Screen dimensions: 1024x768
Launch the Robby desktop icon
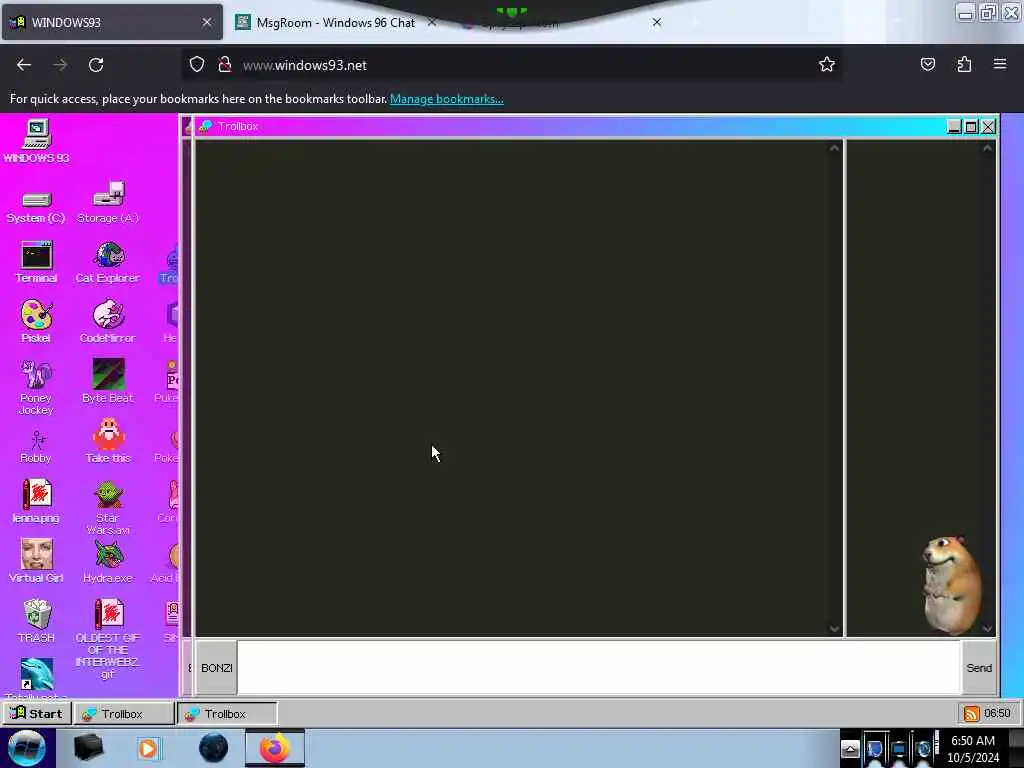[x=36, y=447]
